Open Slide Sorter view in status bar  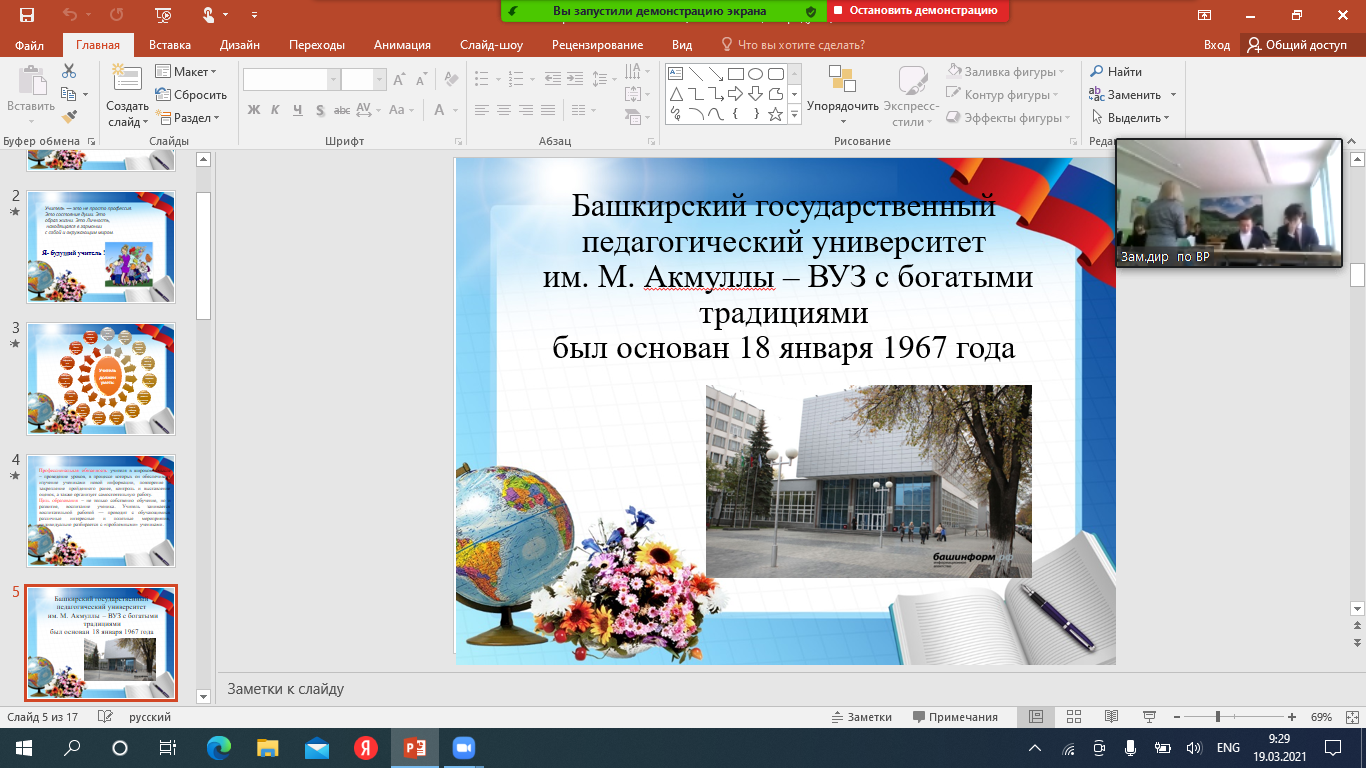click(1073, 717)
